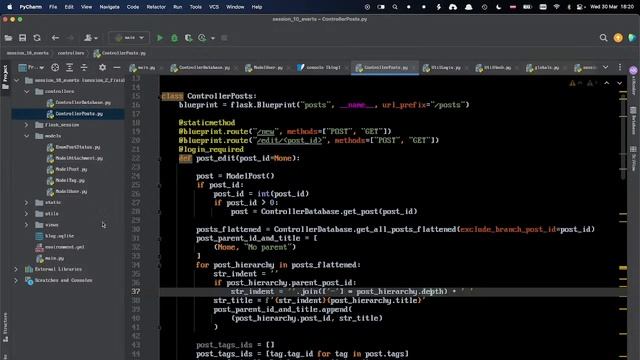Viewport: 640px width, 360px height.
Task: Start debugging with the green bug icon
Action: tap(174, 38)
